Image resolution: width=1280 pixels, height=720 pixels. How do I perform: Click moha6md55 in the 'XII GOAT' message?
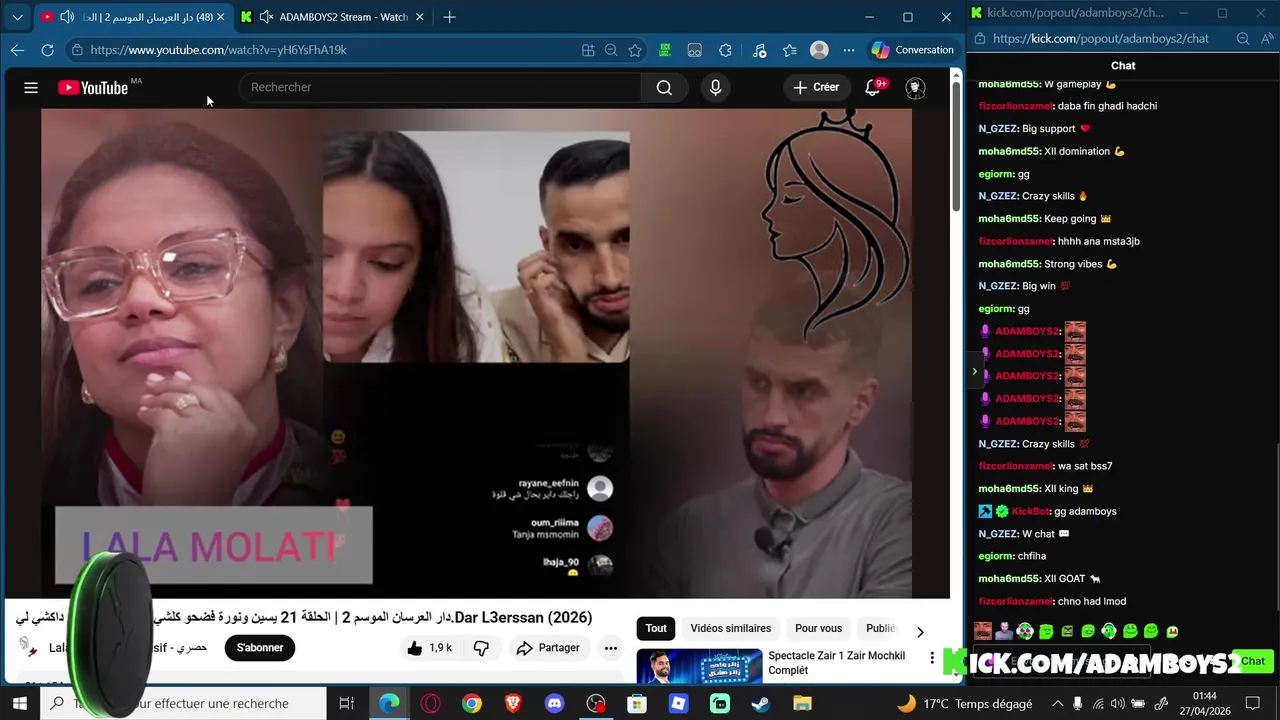tap(1009, 579)
